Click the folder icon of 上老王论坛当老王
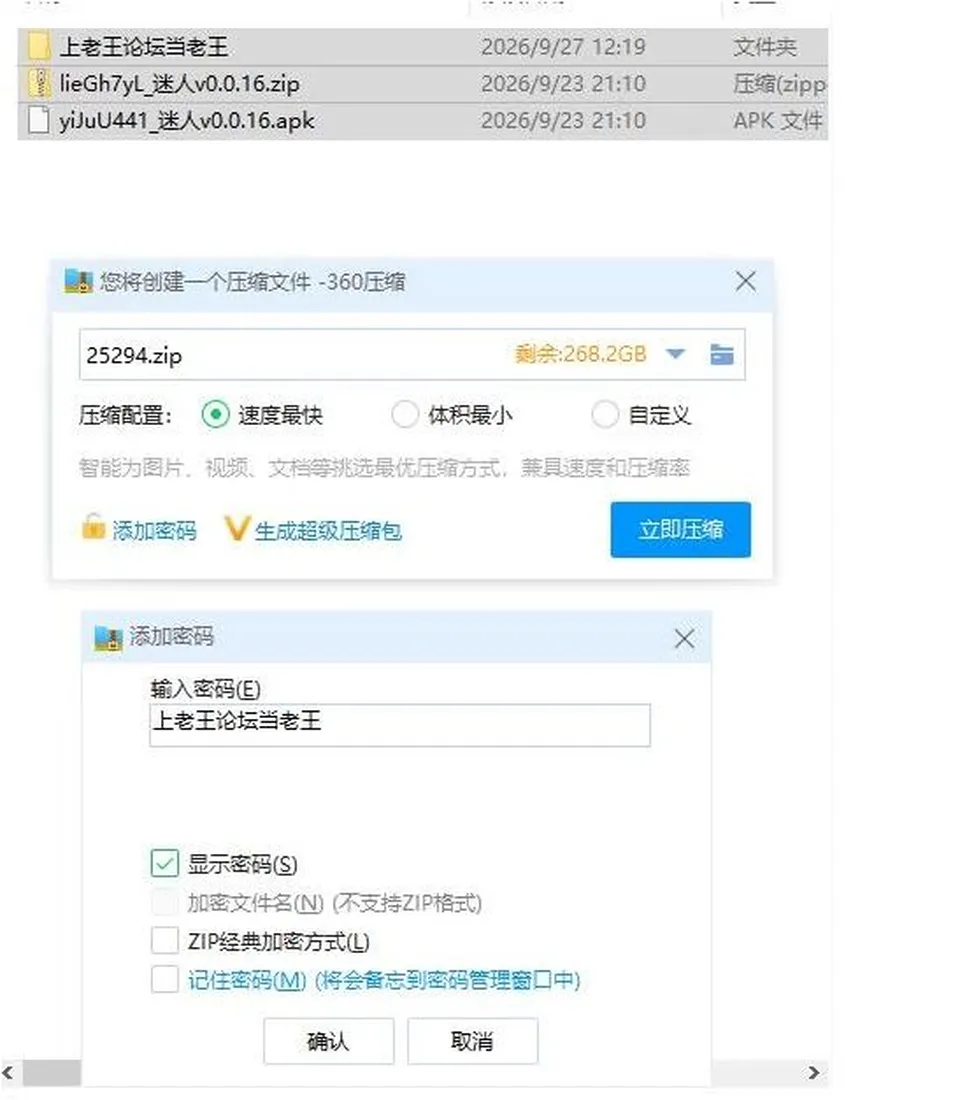This screenshot has height=1100, width=960. (39, 46)
